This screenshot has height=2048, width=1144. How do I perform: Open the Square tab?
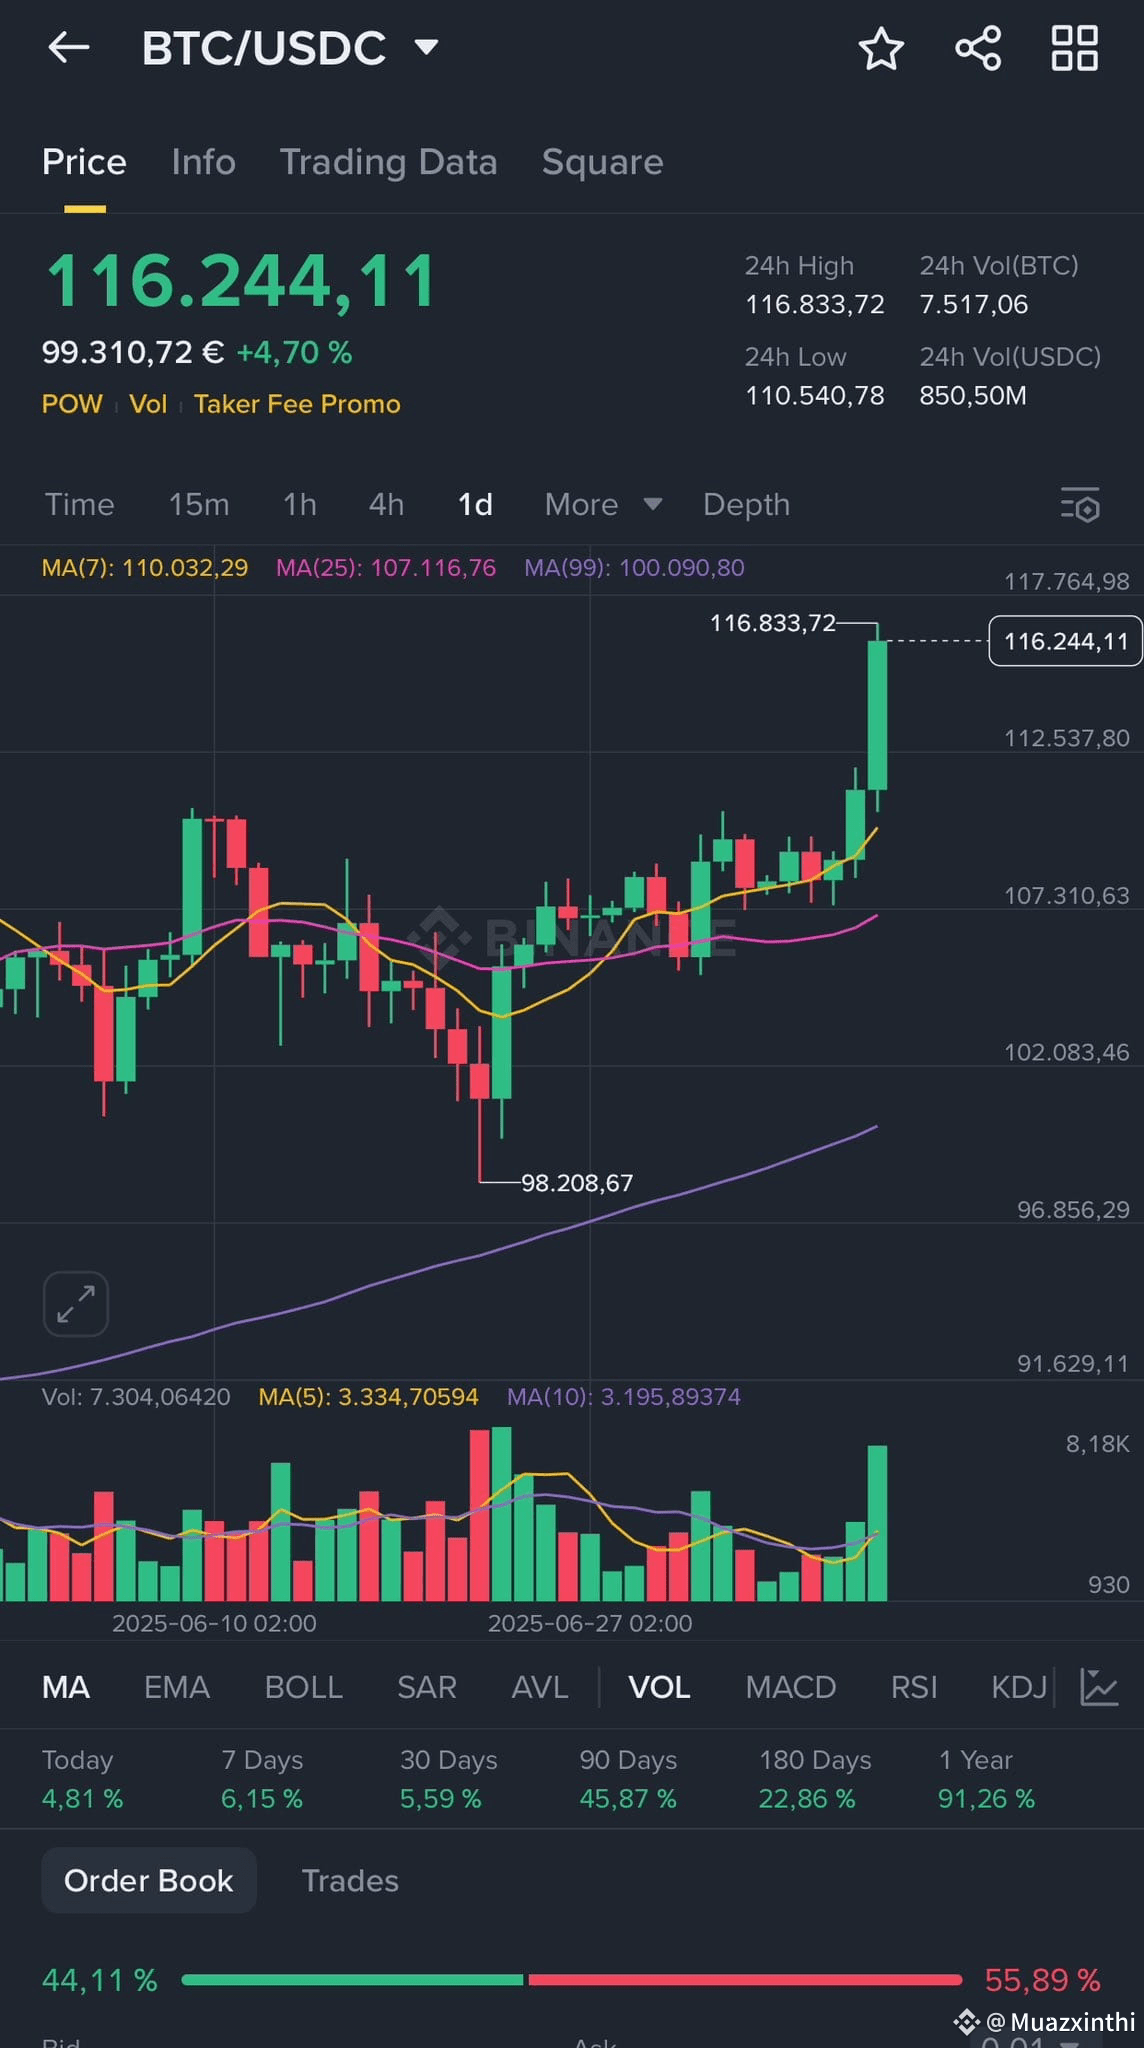[602, 162]
